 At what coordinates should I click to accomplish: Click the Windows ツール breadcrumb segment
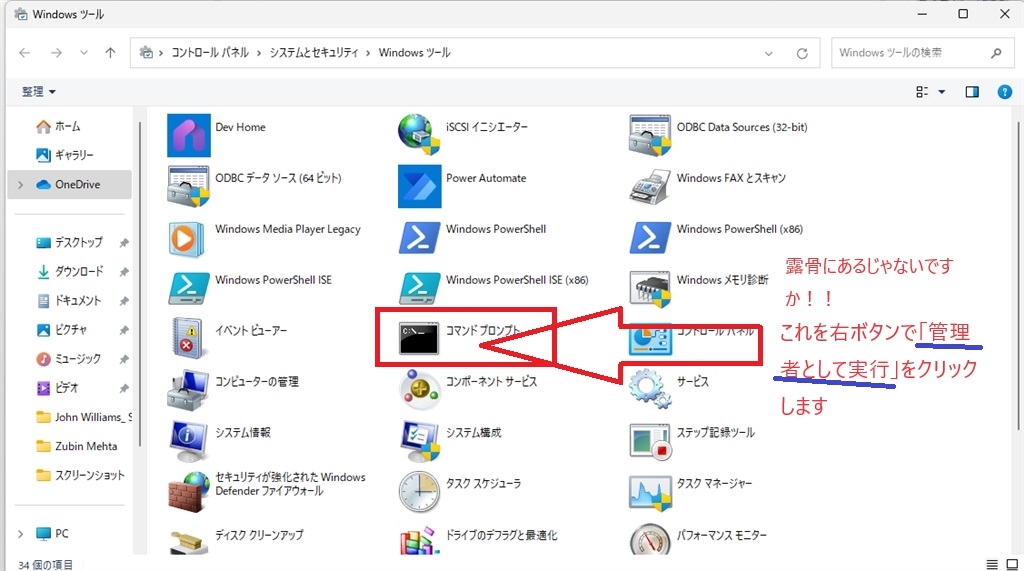414,53
